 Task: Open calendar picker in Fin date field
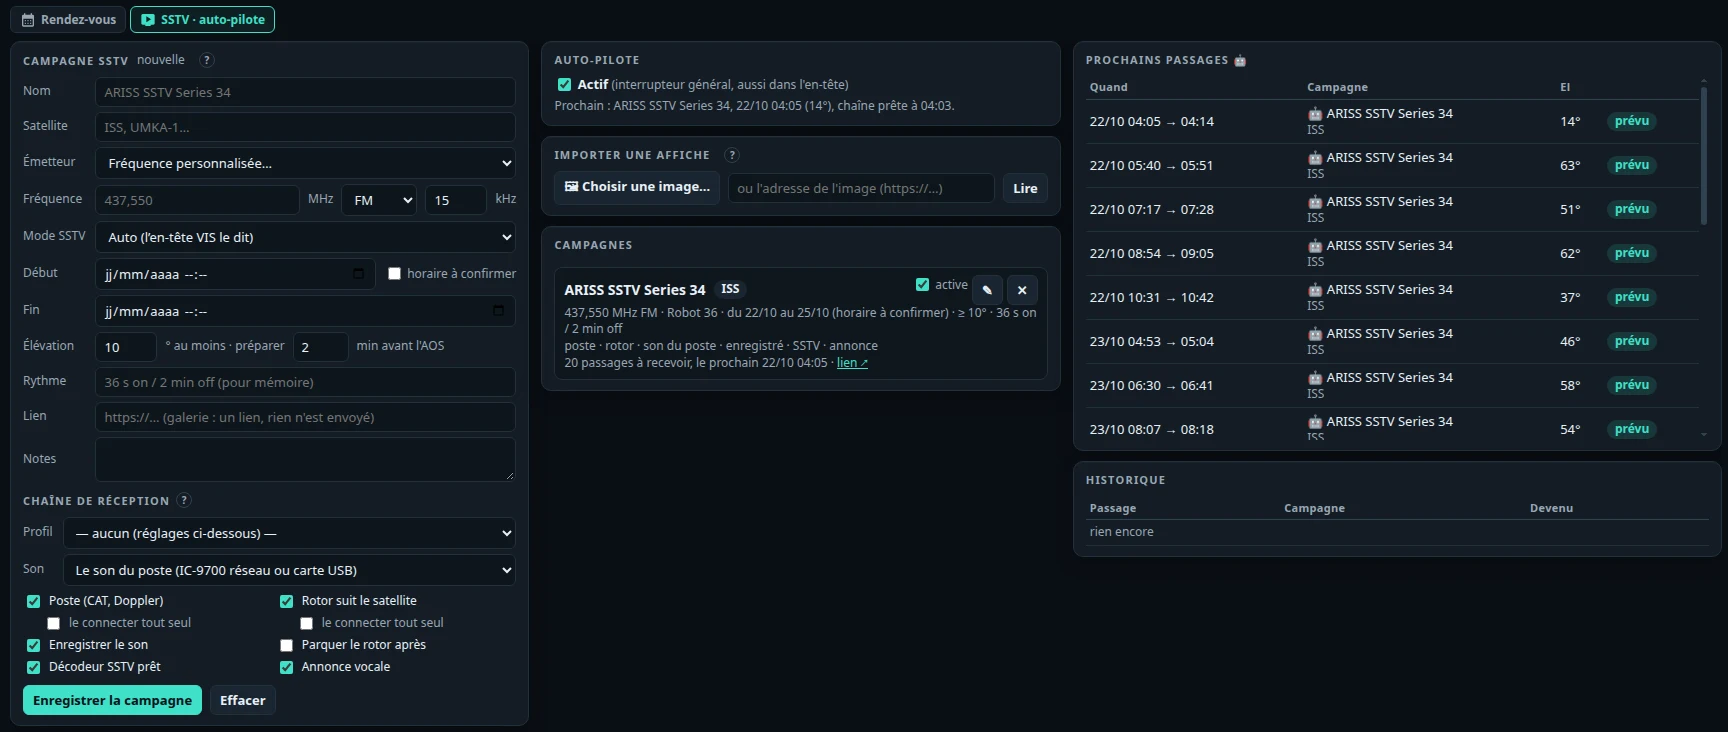498,310
